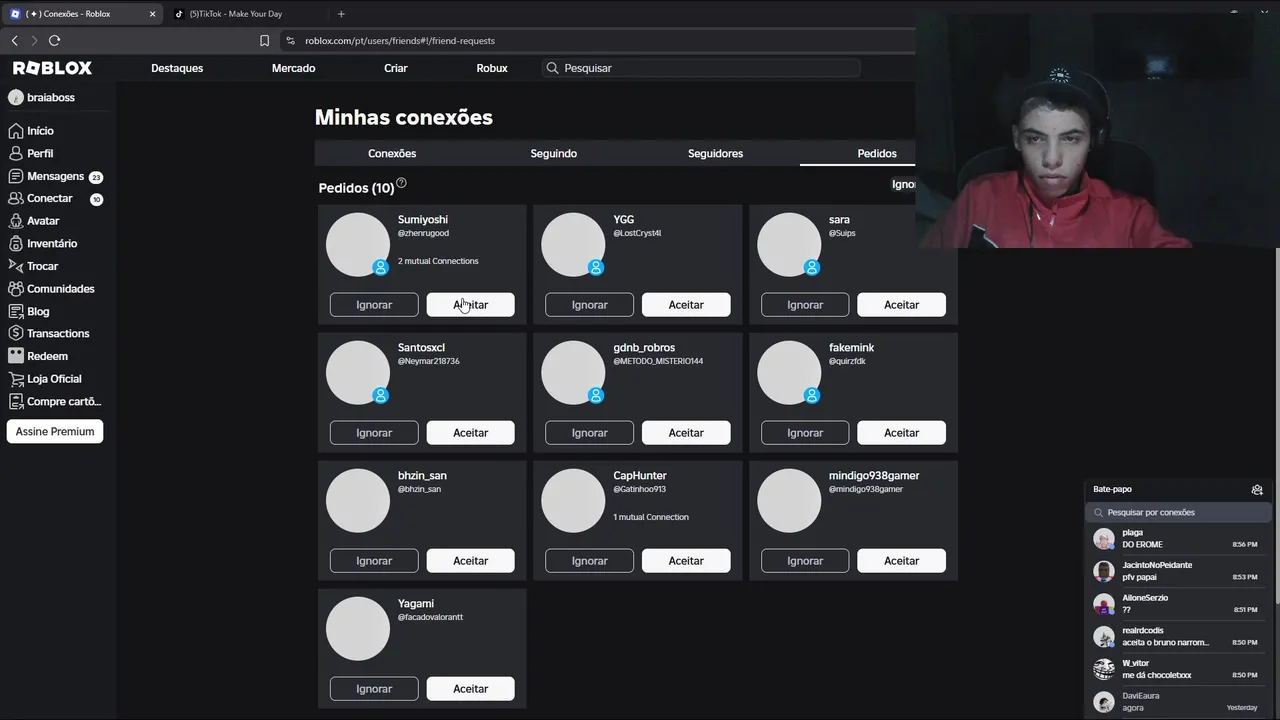Open Mensagens icon in sidebar

(x=15, y=176)
